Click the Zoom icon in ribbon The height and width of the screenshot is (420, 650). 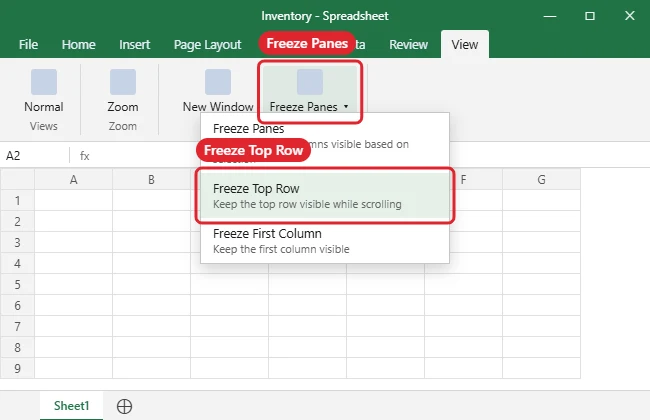click(x=123, y=82)
